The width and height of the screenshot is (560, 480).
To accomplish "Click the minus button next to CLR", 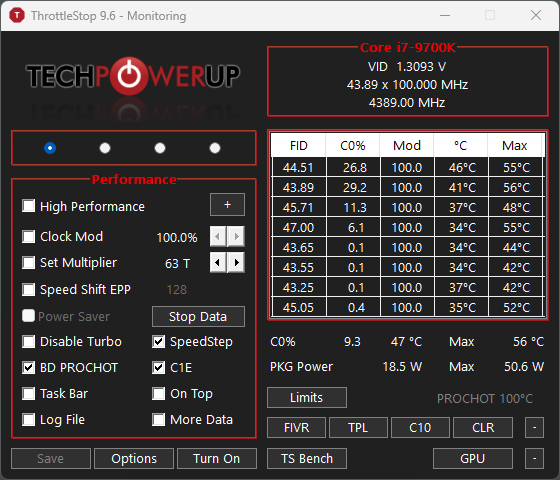I will (x=534, y=428).
